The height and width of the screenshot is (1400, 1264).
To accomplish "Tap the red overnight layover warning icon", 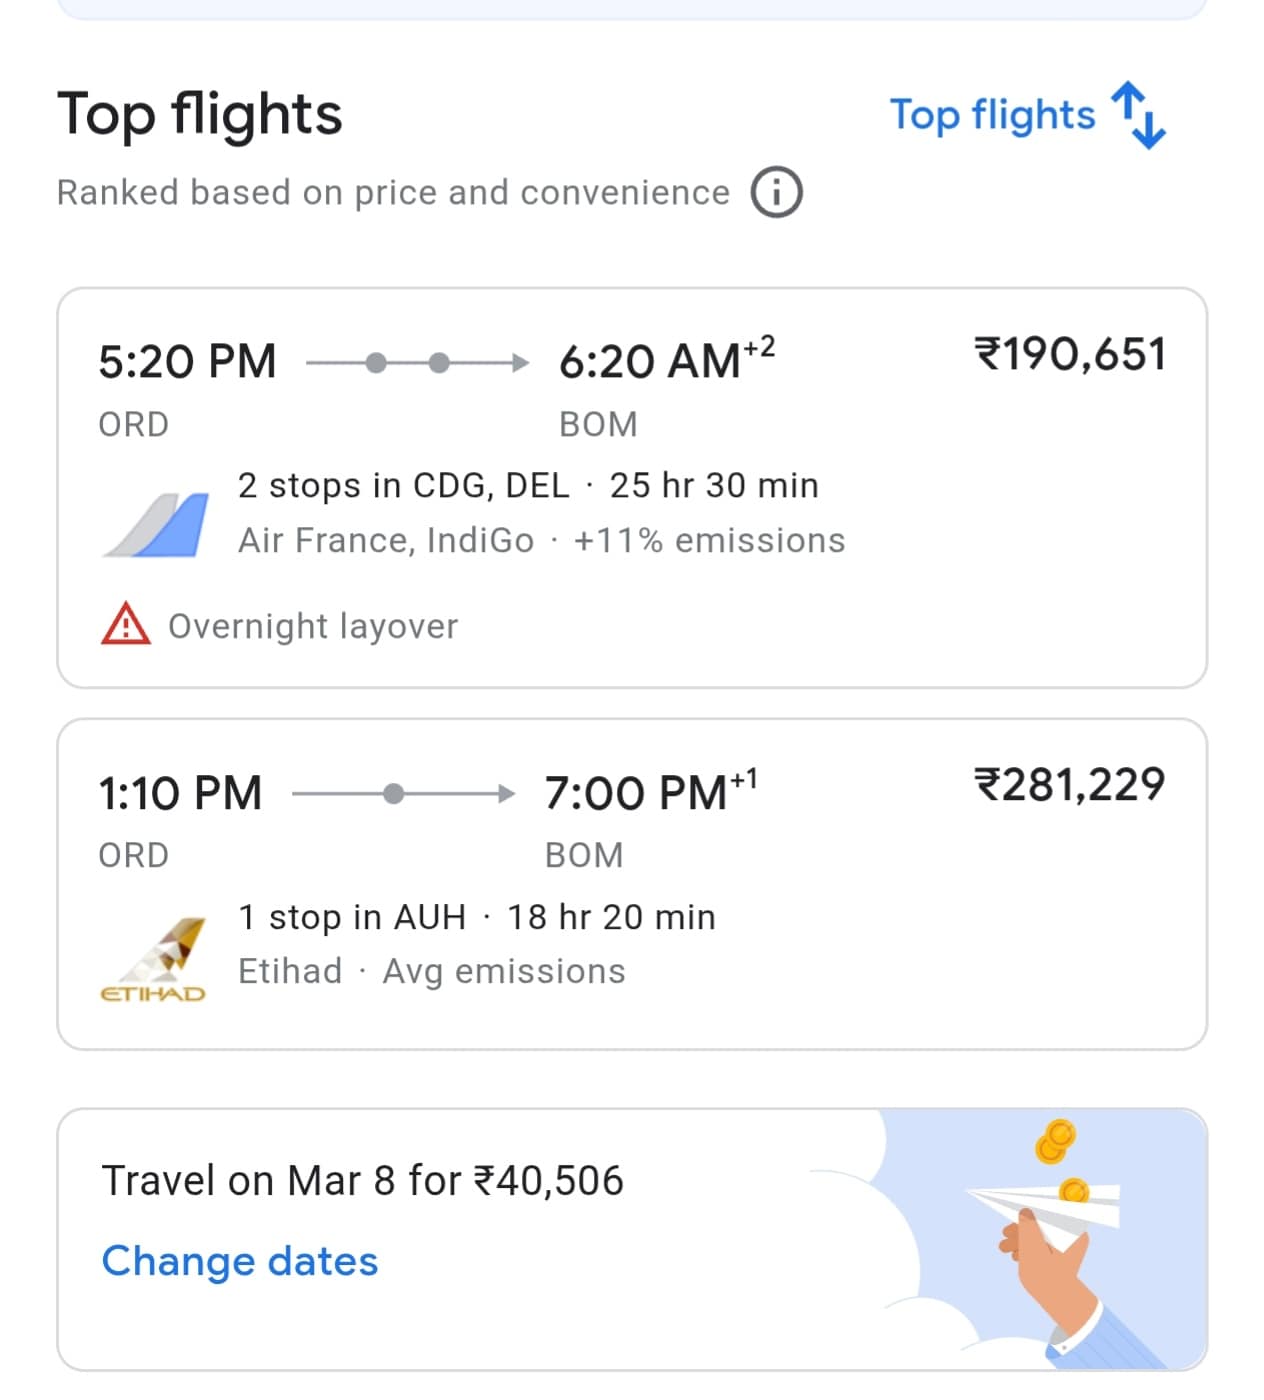I will [126, 624].
